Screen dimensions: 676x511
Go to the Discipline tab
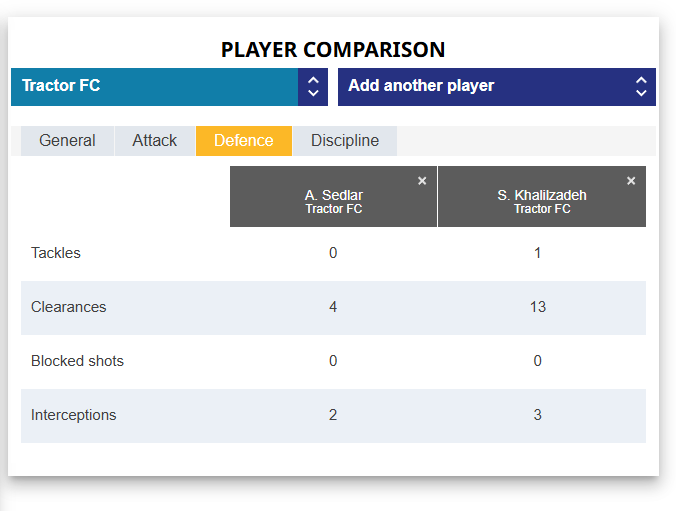click(345, 141)
